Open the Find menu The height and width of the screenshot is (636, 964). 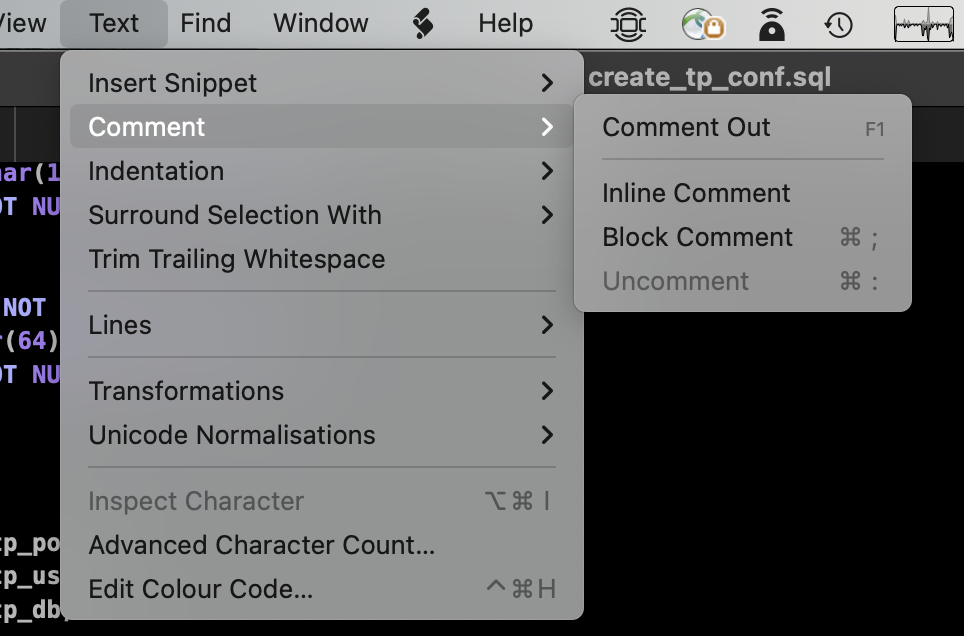[x=205, y=23]
